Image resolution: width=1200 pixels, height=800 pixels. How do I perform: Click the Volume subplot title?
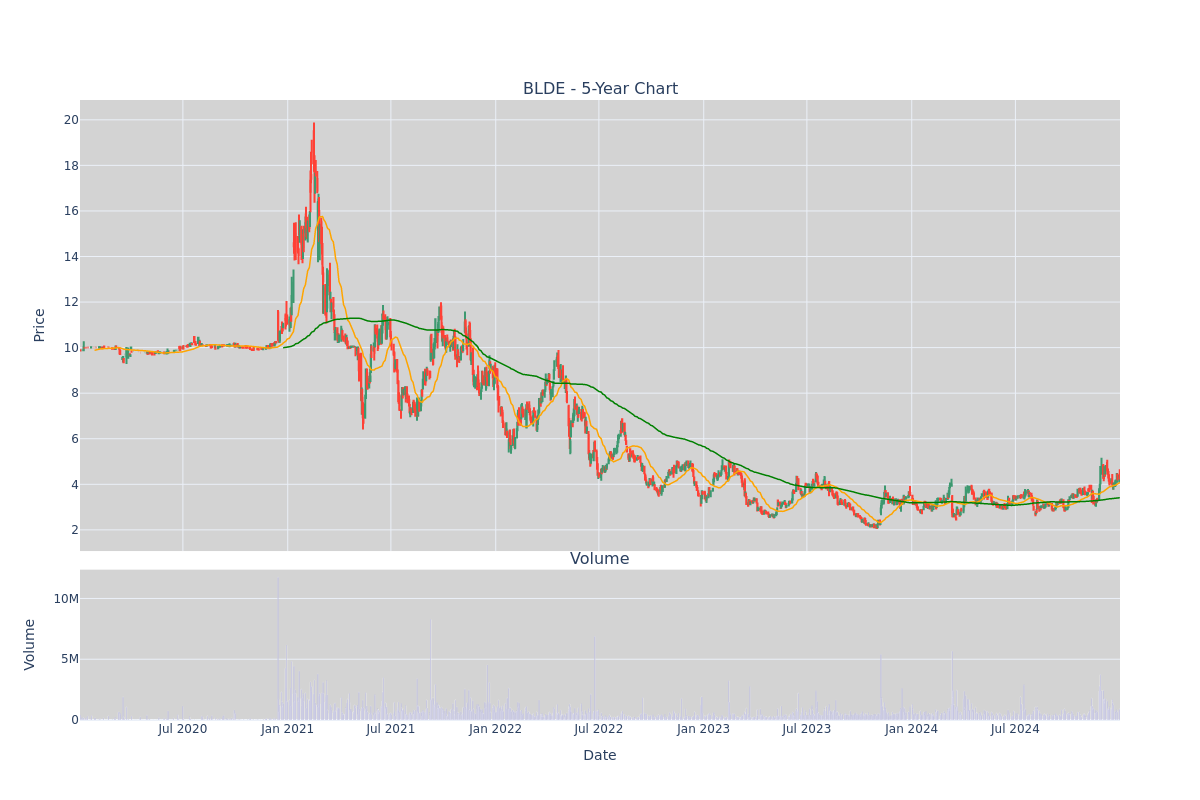pyautogui.click(x=600, y=559)
